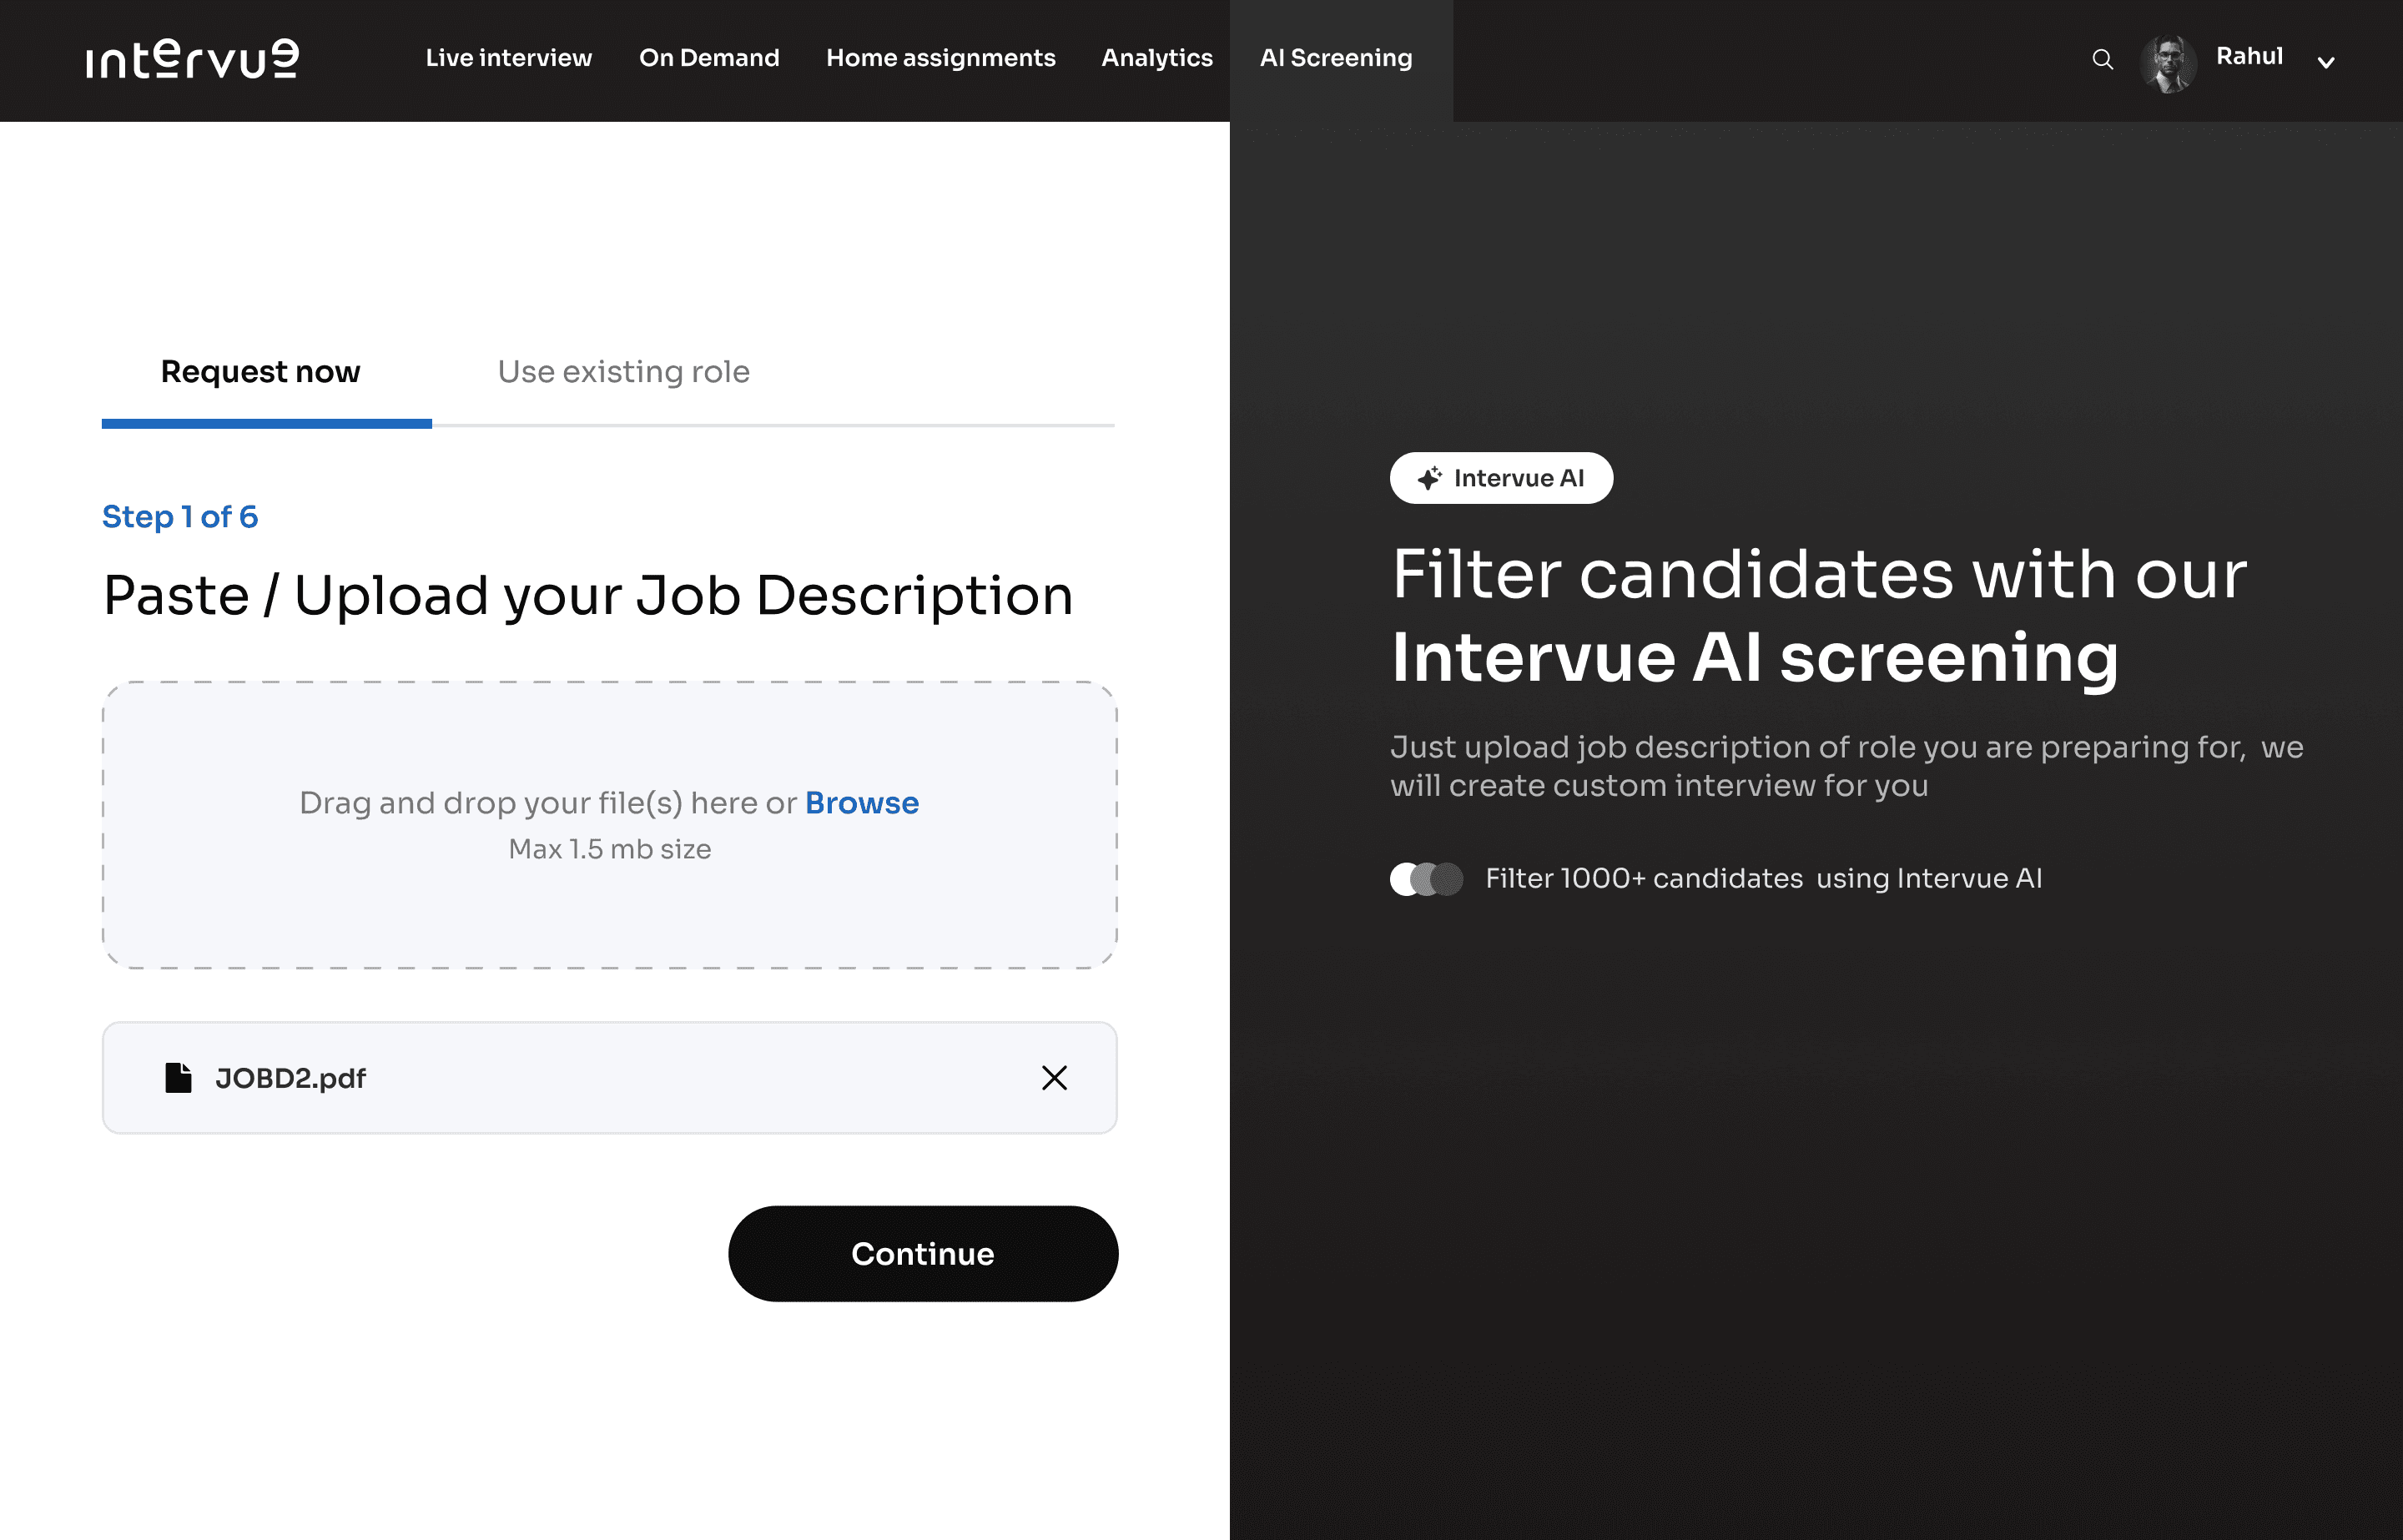The width and height of the screenshot is (2403, 1540).
Task: Navigate to Analytics
Action: coord(1156,58)
